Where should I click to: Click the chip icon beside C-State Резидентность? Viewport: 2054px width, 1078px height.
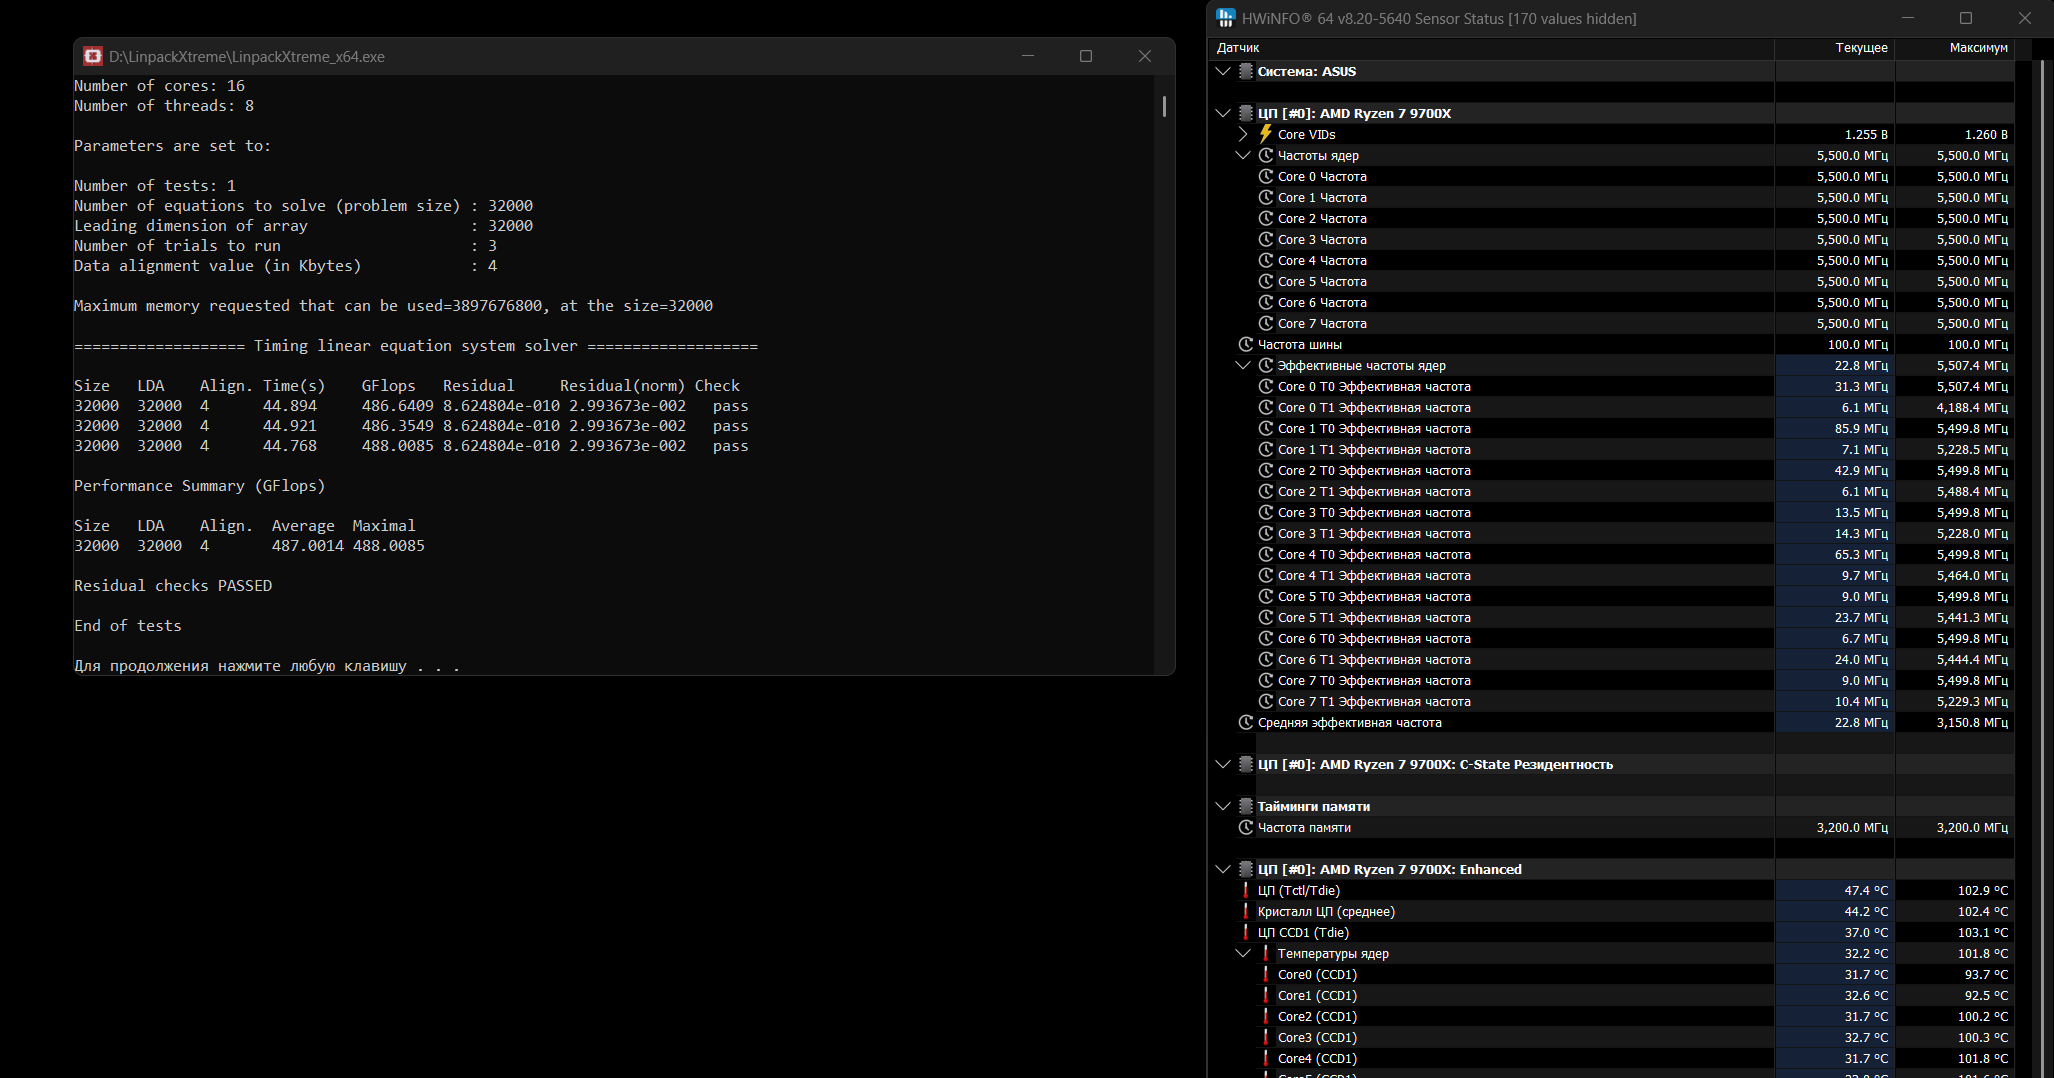point(1246,764)
